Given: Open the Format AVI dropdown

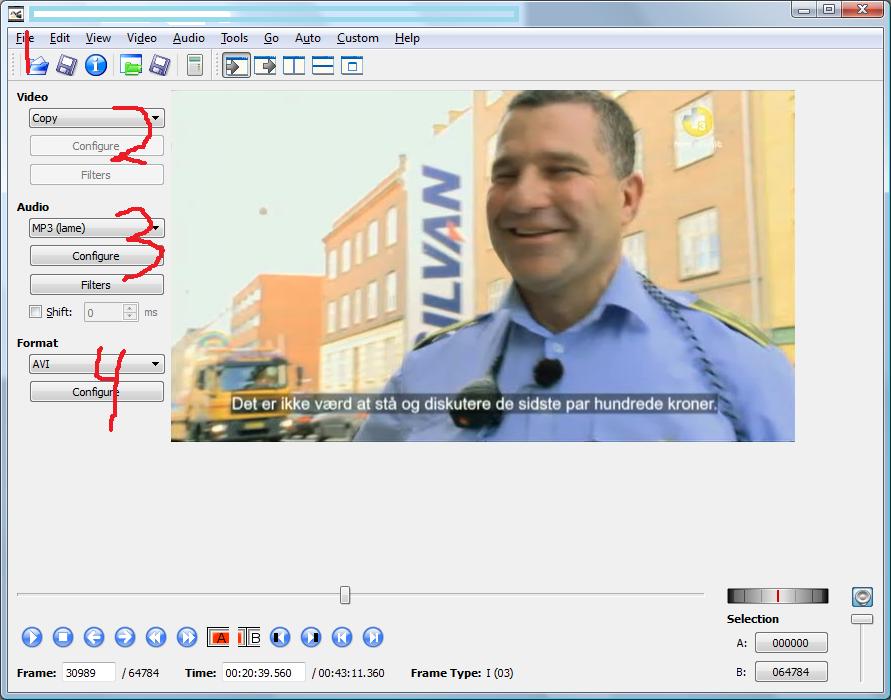Looking at the screenshot, I should (97, 364).
